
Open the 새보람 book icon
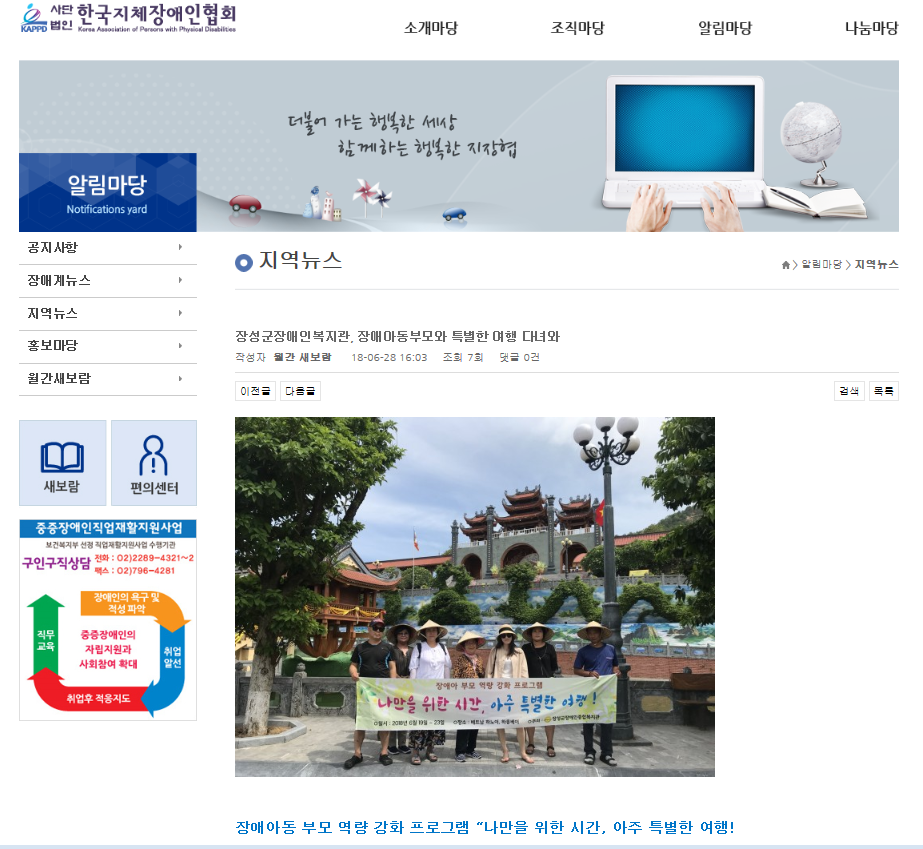coord(62,462)
